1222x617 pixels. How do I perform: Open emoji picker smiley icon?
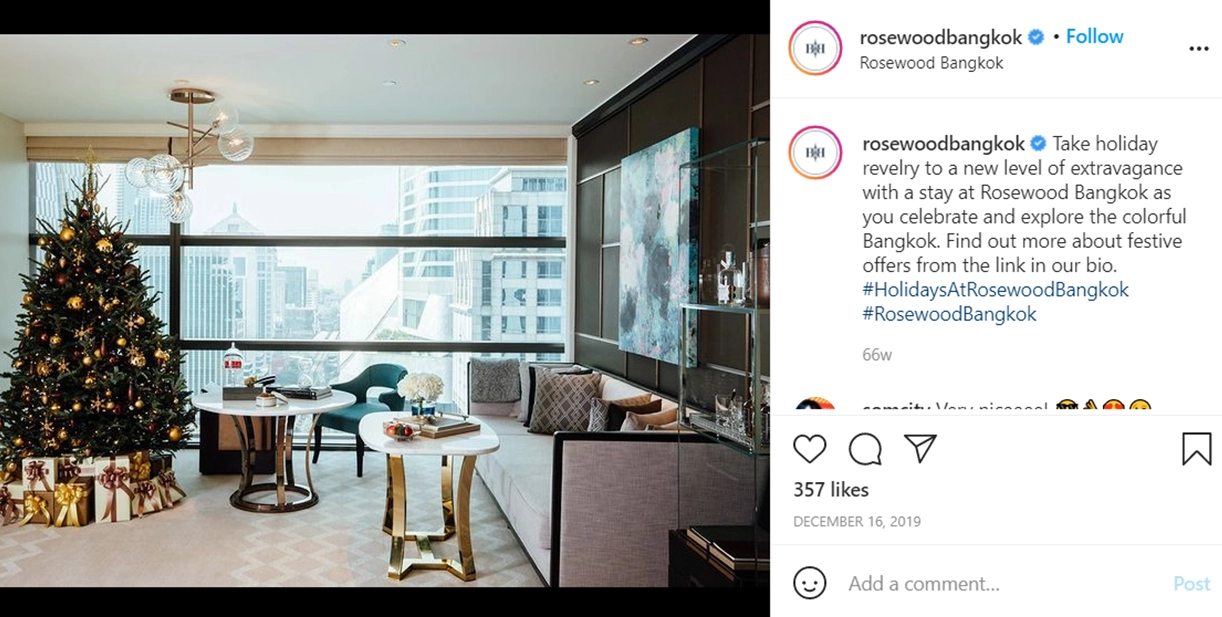pyautogui.click(x=810, y=583)
